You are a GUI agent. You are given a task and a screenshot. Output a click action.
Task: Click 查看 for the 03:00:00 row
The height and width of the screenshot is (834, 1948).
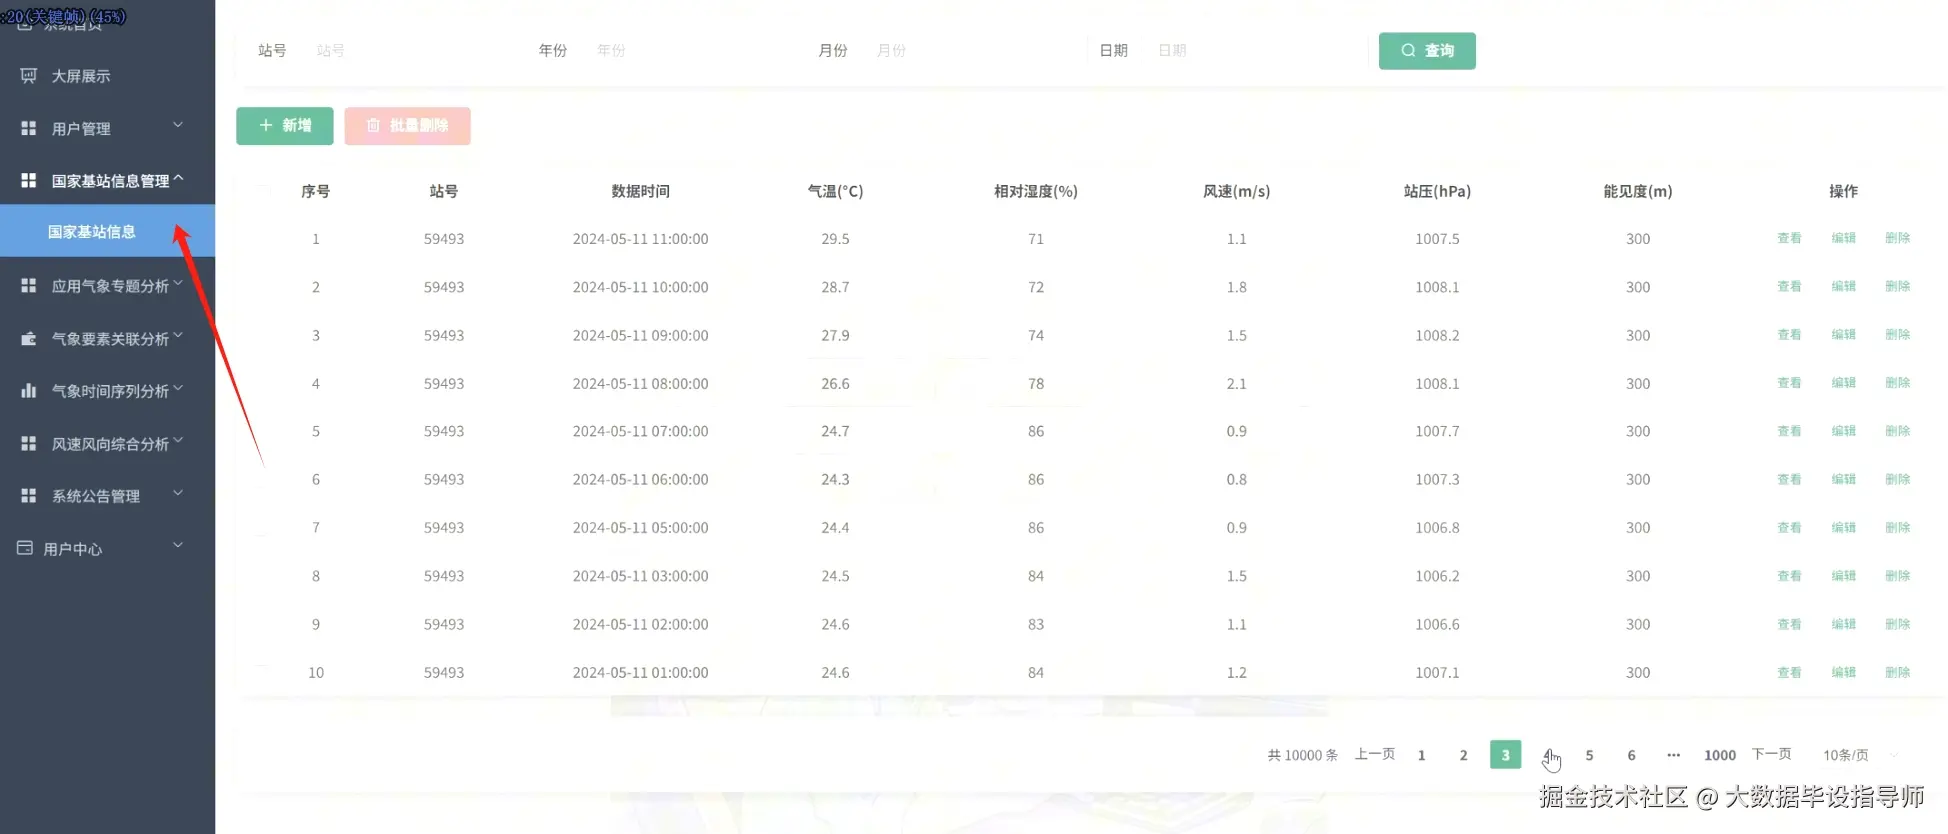click(x=1789, y=576)
